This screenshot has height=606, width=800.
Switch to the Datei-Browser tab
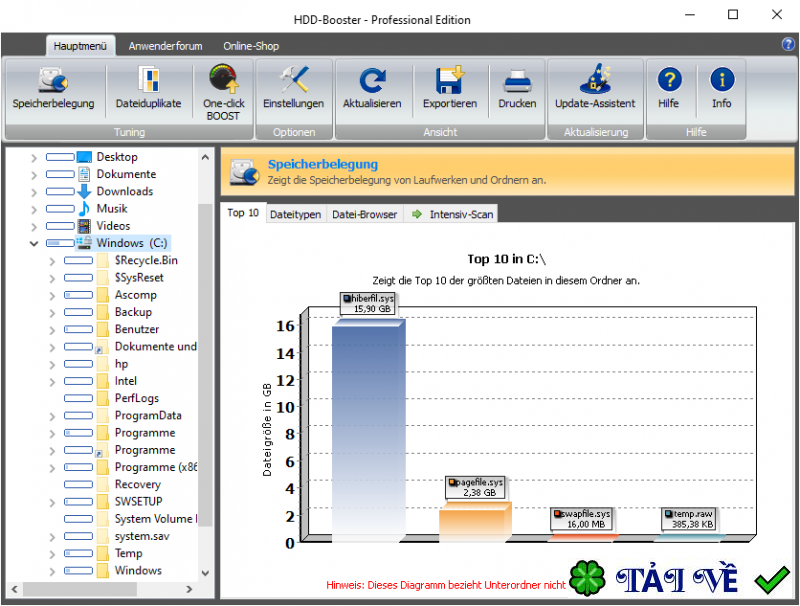click(x=364, y=214)
